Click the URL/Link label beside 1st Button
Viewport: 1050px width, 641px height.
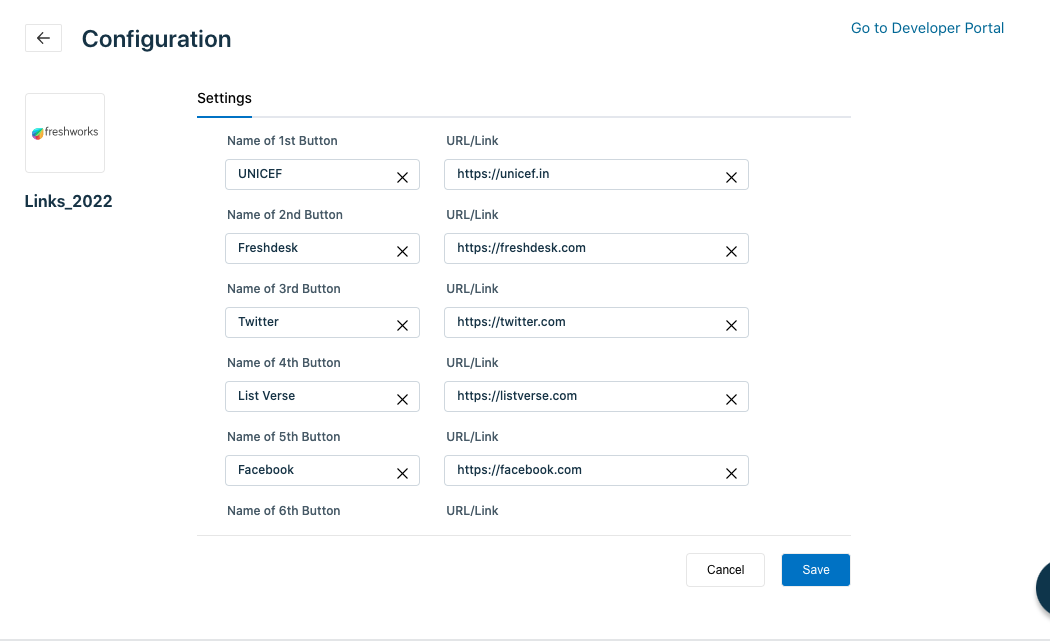coord(472,141)
